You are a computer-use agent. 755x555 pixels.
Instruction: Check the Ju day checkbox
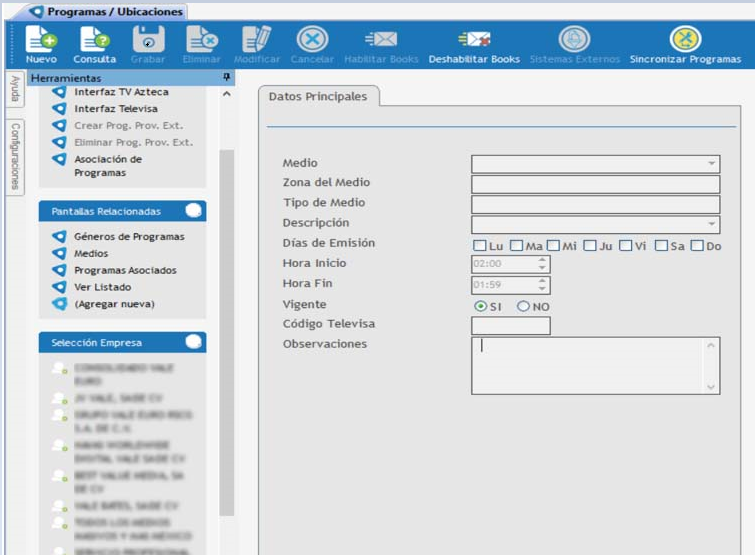pyautogui.click(x=590, y=246)
